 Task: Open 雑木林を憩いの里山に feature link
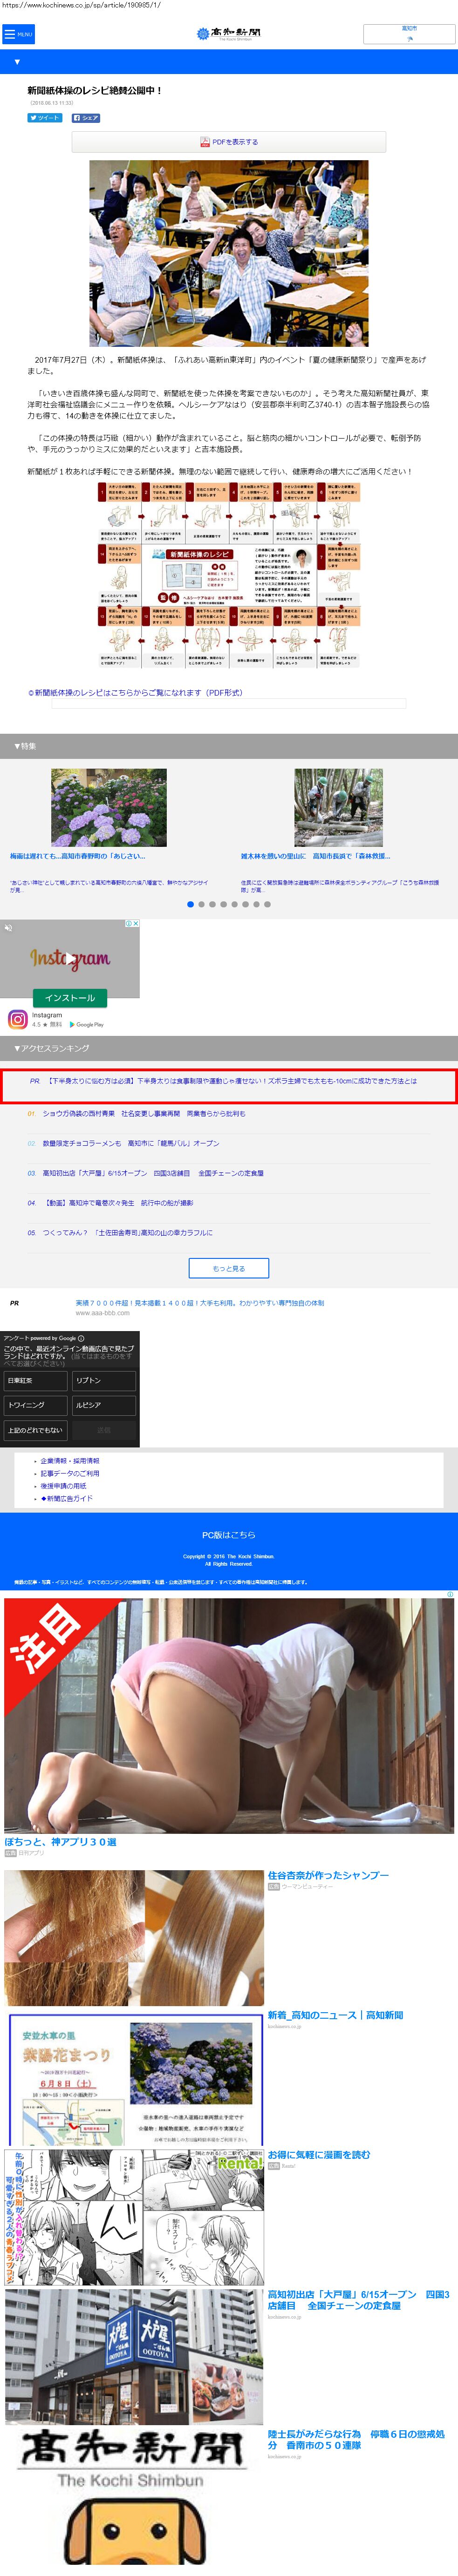click(x=315, y=856)
